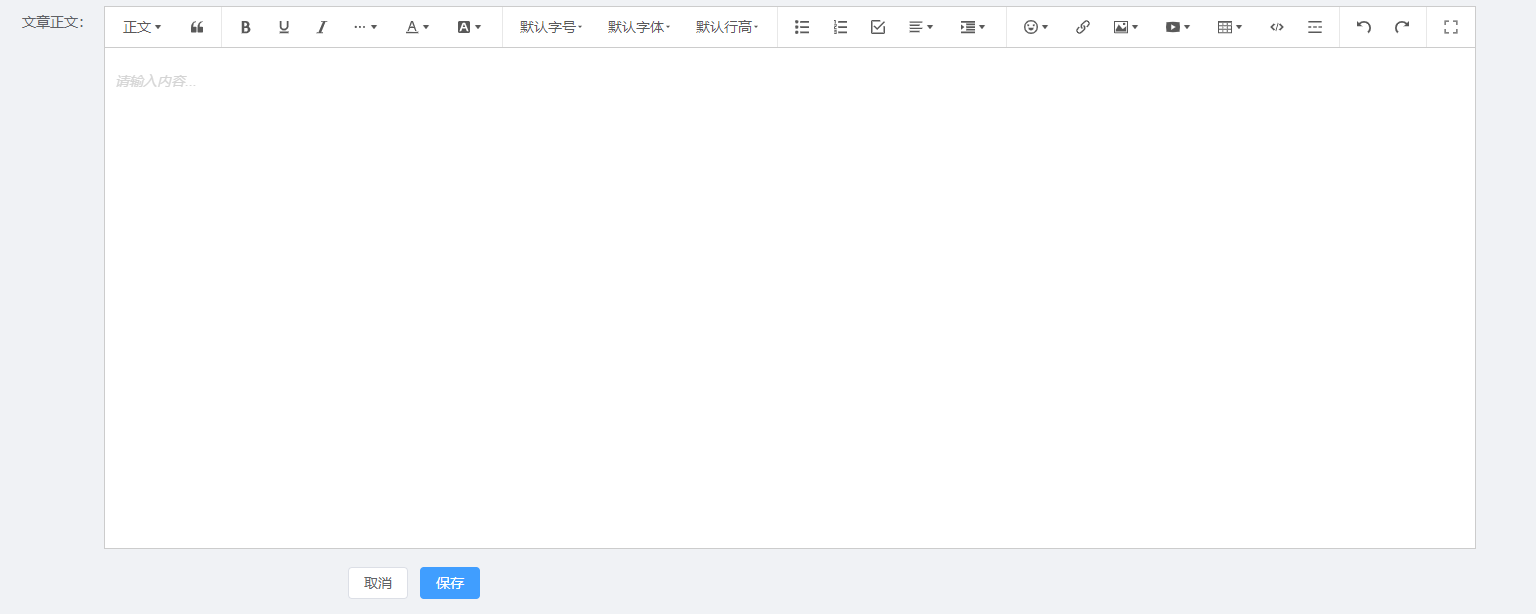This screenshot has height=614, width=1536.
Task: Undo the last edit
Action: point(1364,27)
